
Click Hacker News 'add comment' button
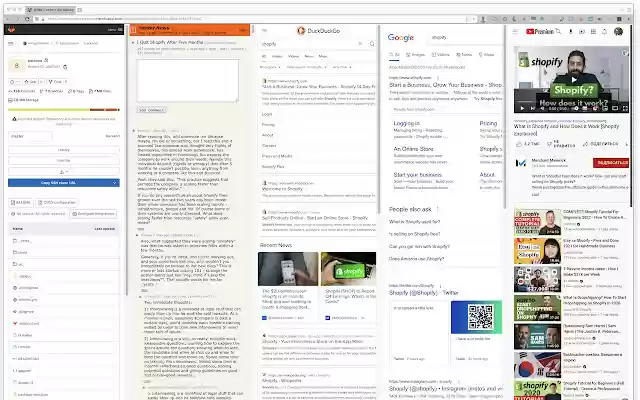click(x=151, y=110)
